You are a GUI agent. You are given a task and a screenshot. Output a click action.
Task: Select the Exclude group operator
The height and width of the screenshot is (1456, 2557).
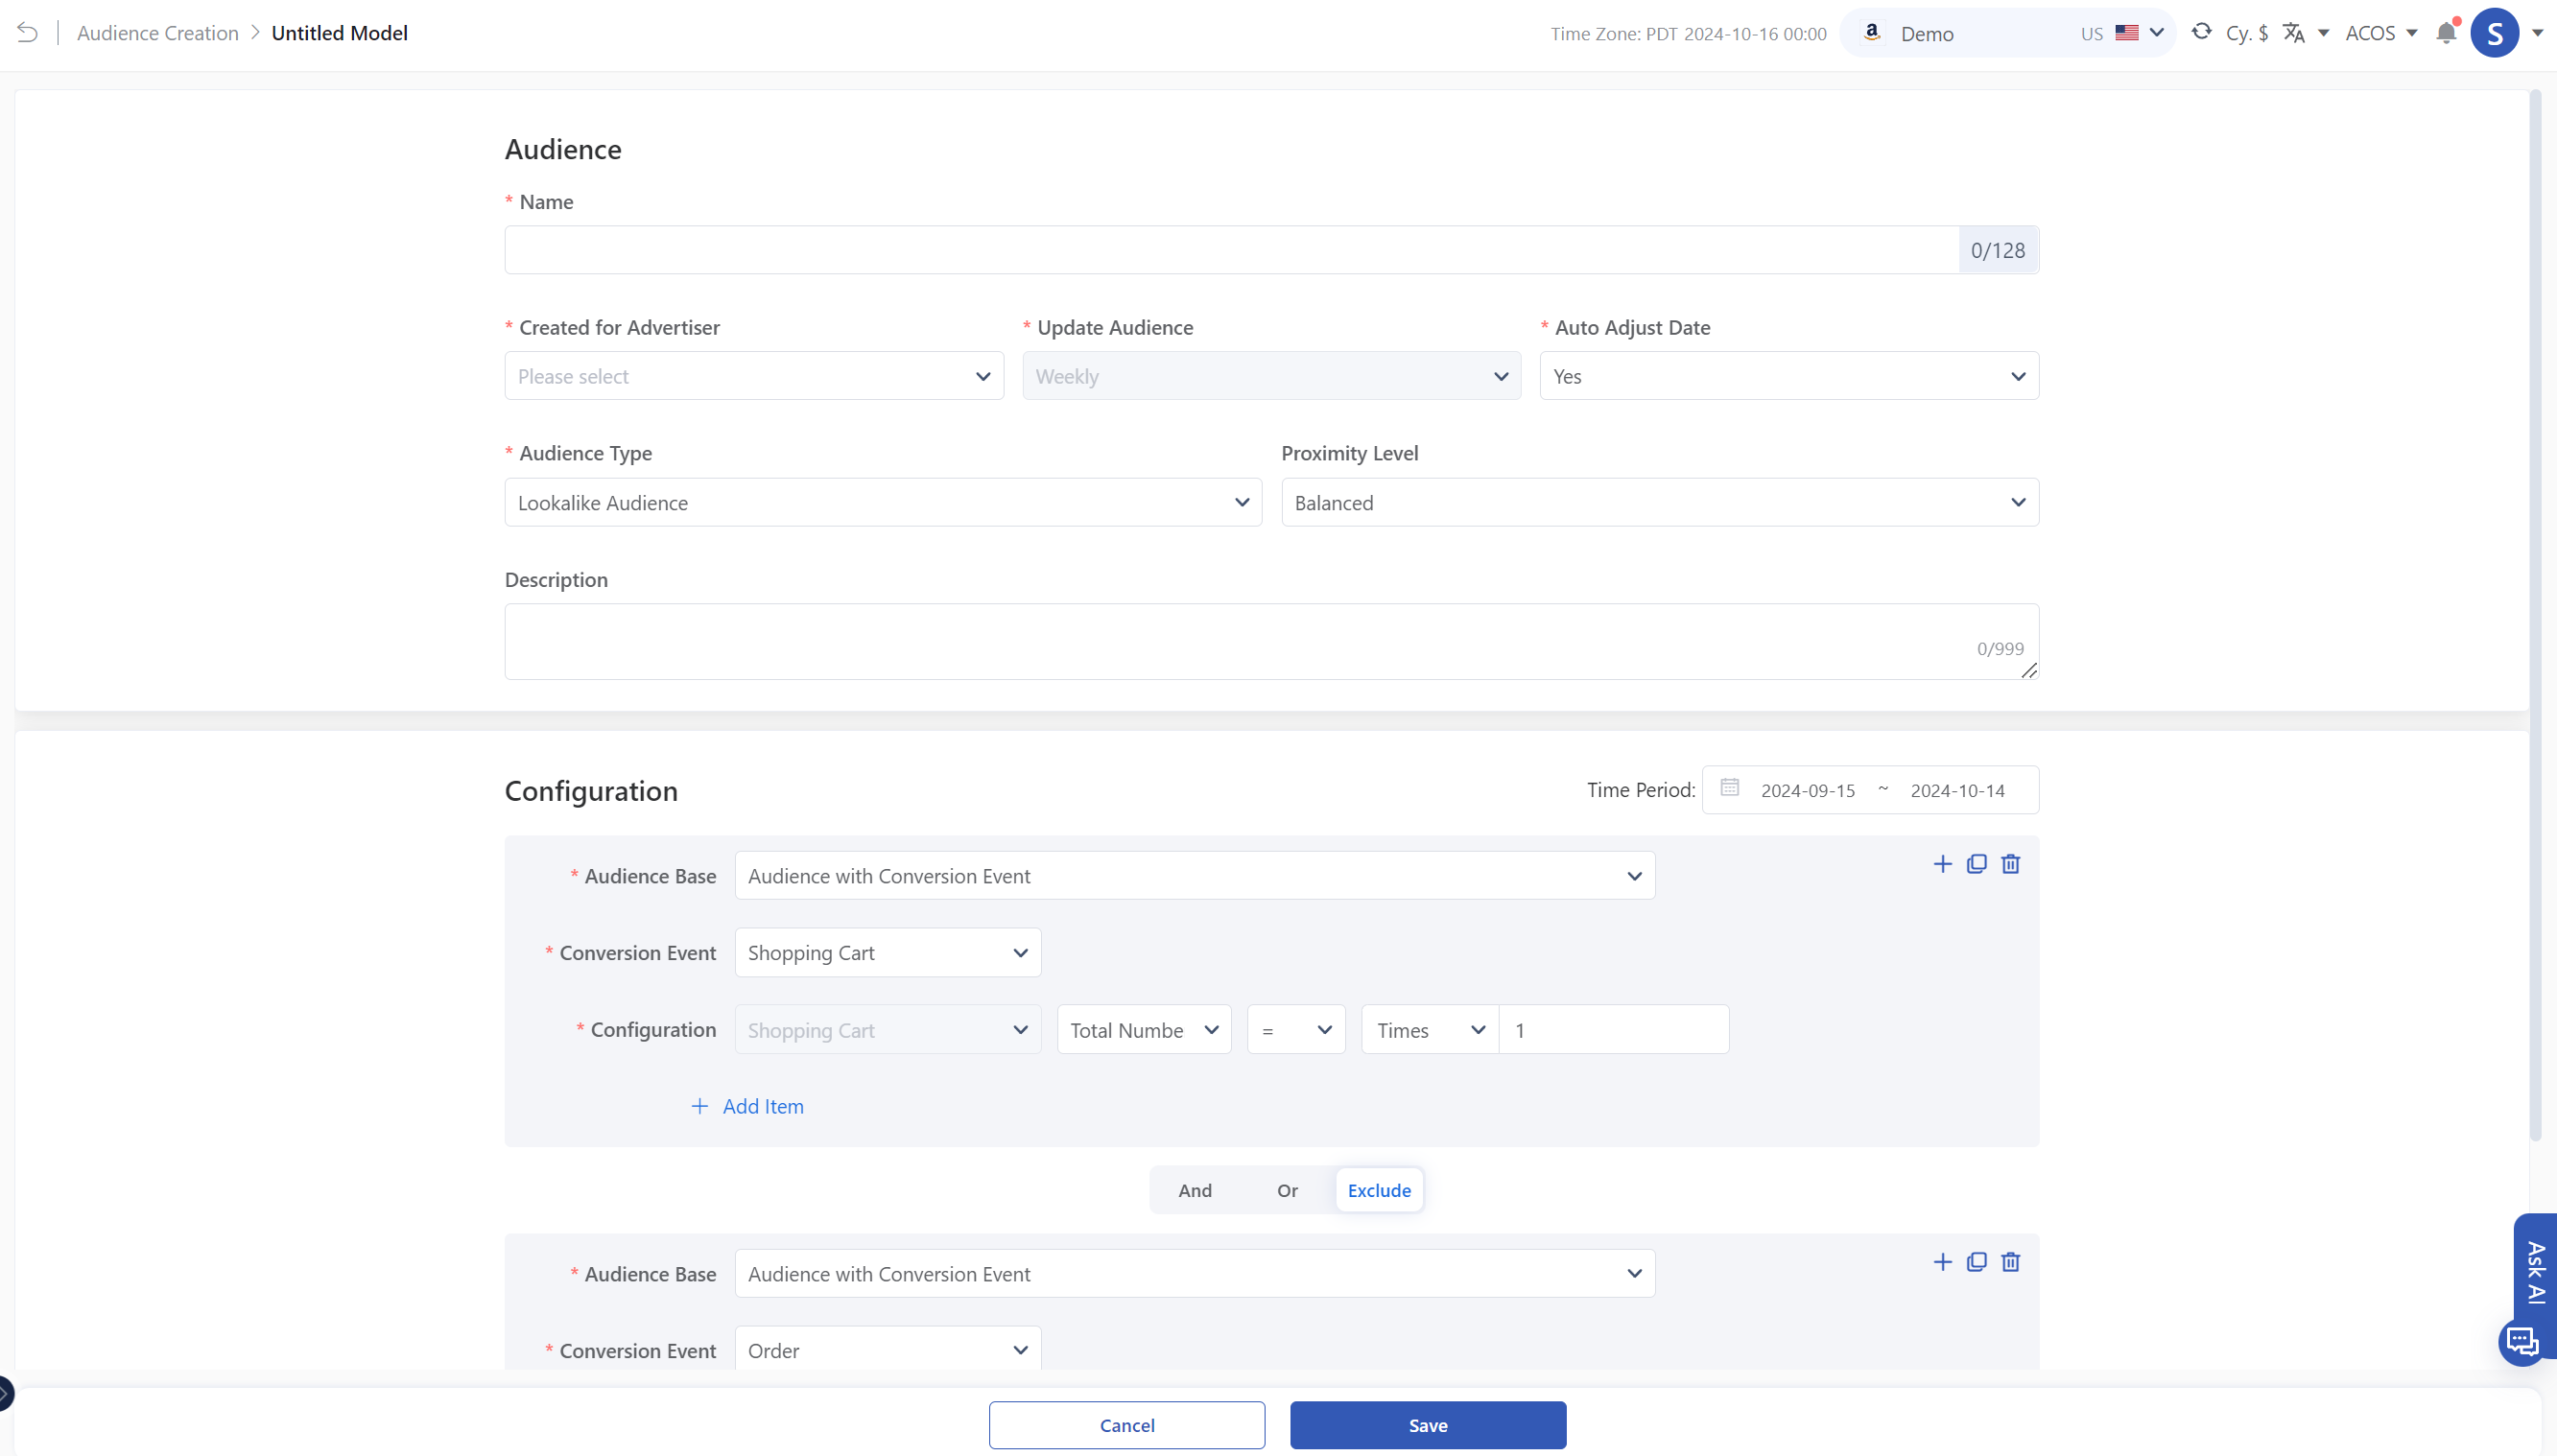[x=1378, y=1190]
